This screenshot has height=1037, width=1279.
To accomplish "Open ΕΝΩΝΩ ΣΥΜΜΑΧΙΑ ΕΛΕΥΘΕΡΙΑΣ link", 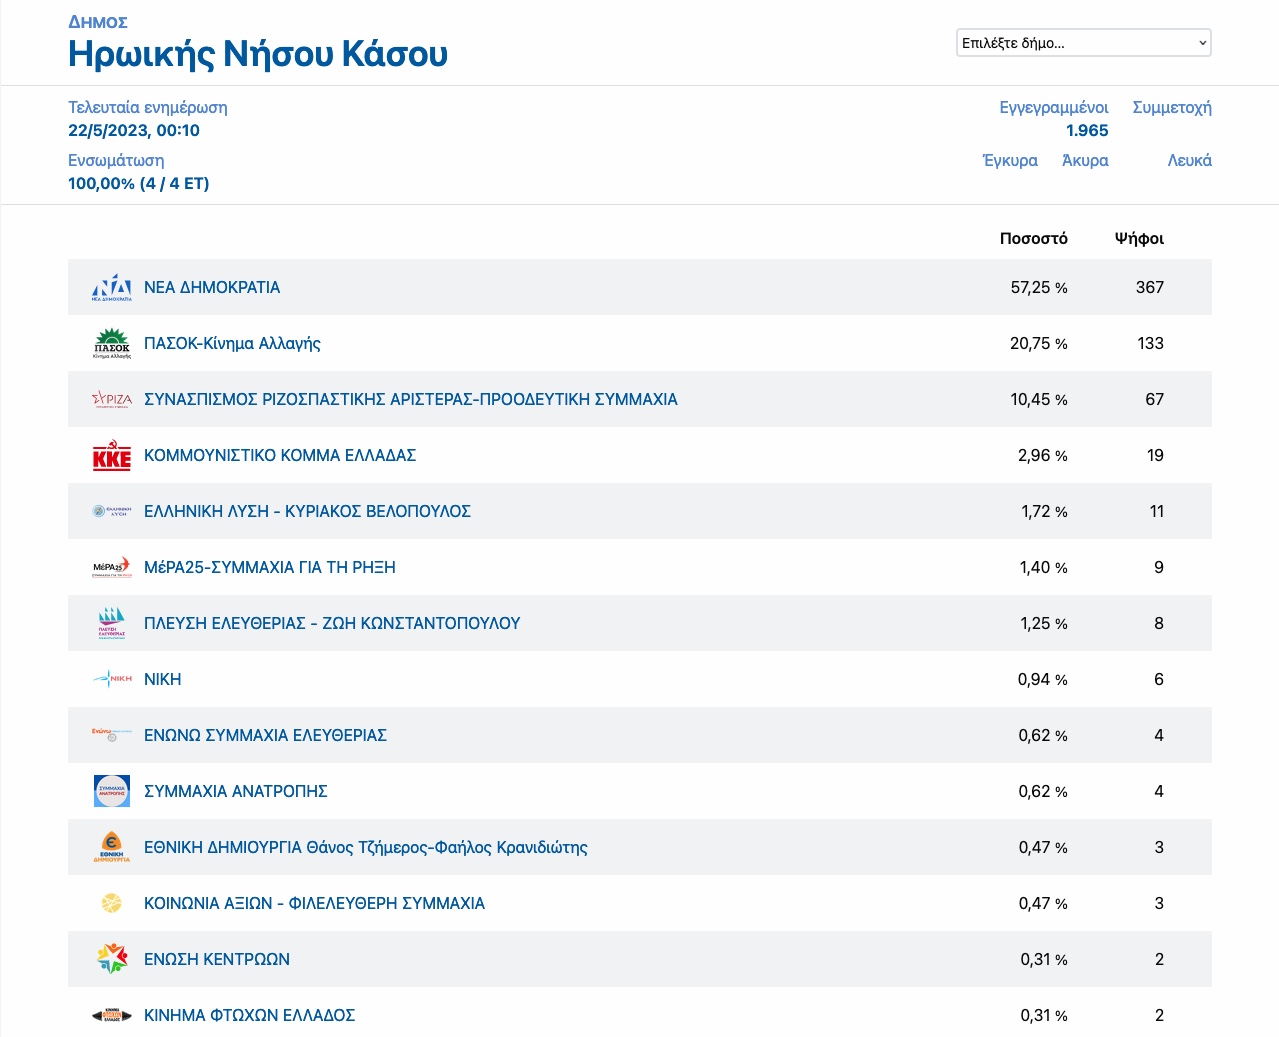I will pyautogui.click(x=265, y=735).
